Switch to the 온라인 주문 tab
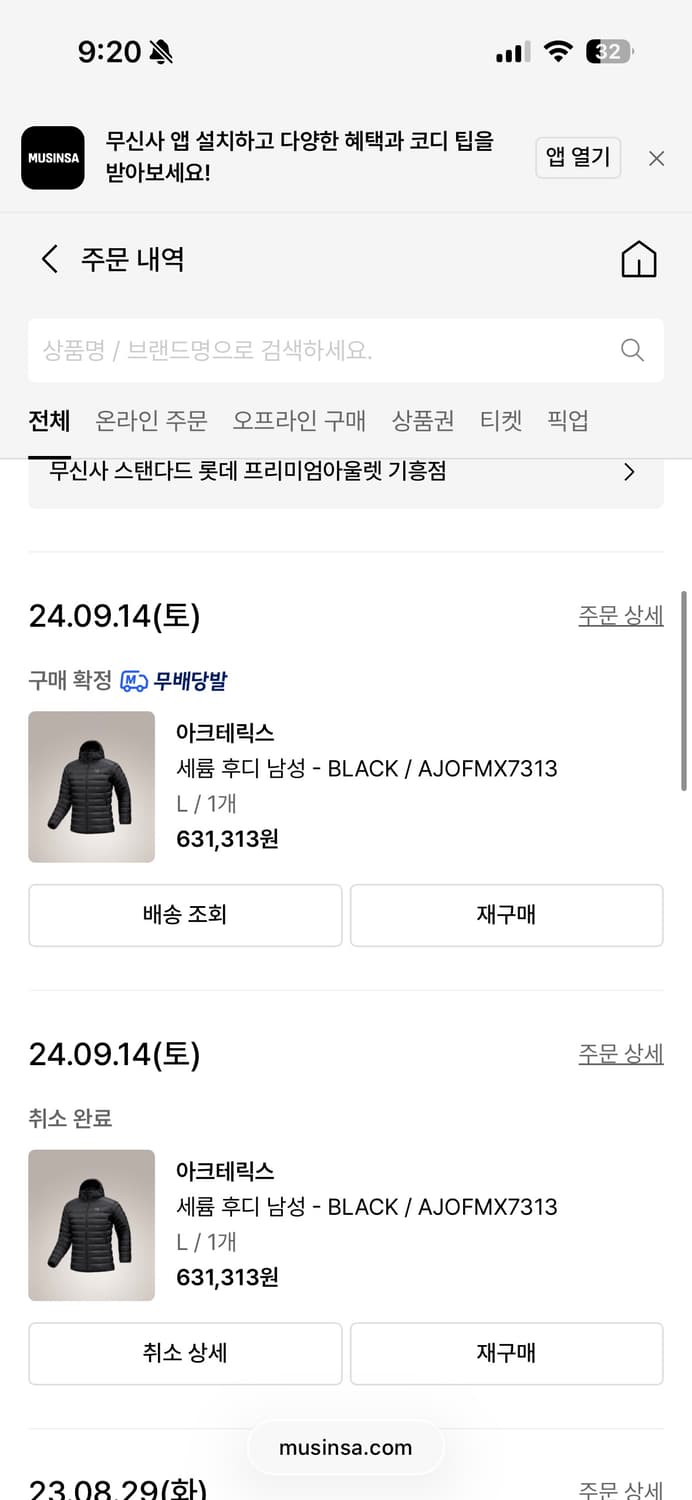 [x=150, y=421]
